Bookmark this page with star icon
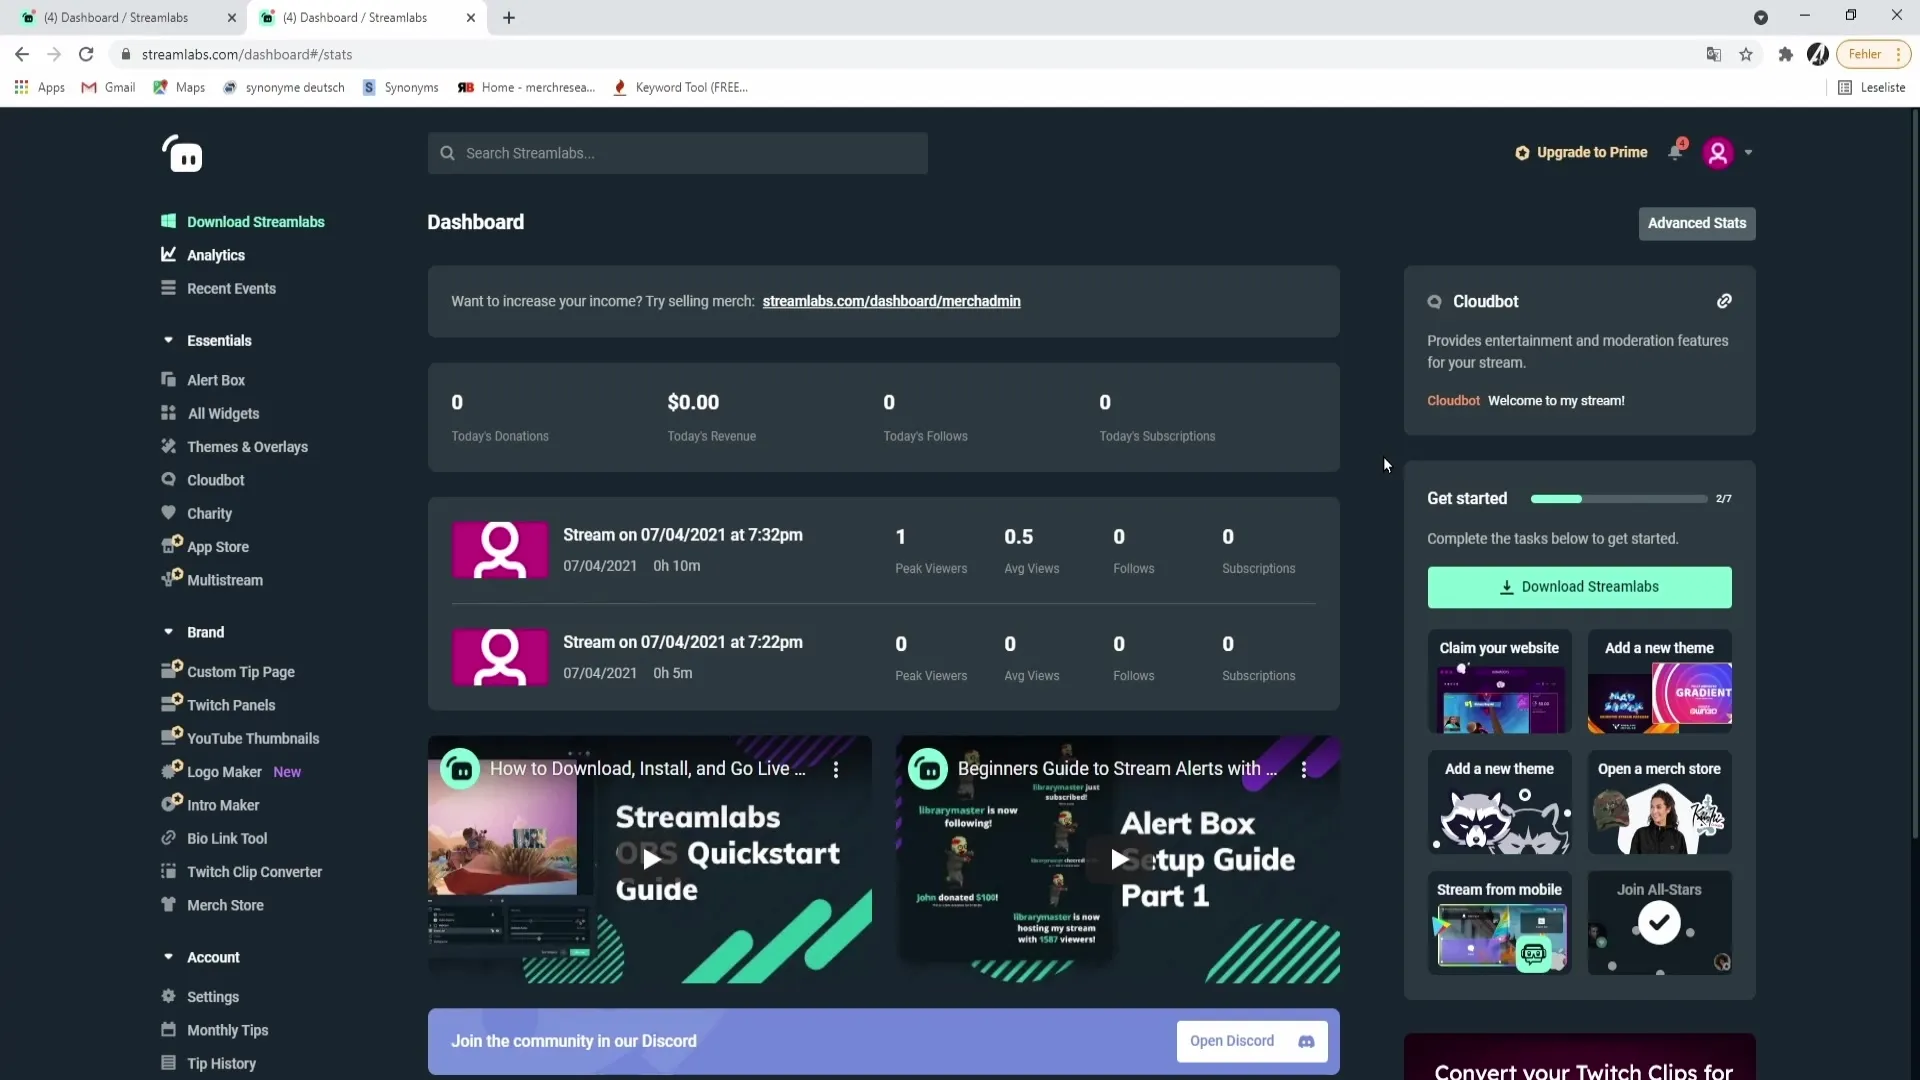Screen dimensions: 1920x1080 pyautogui.click(x=1746, y=54)
